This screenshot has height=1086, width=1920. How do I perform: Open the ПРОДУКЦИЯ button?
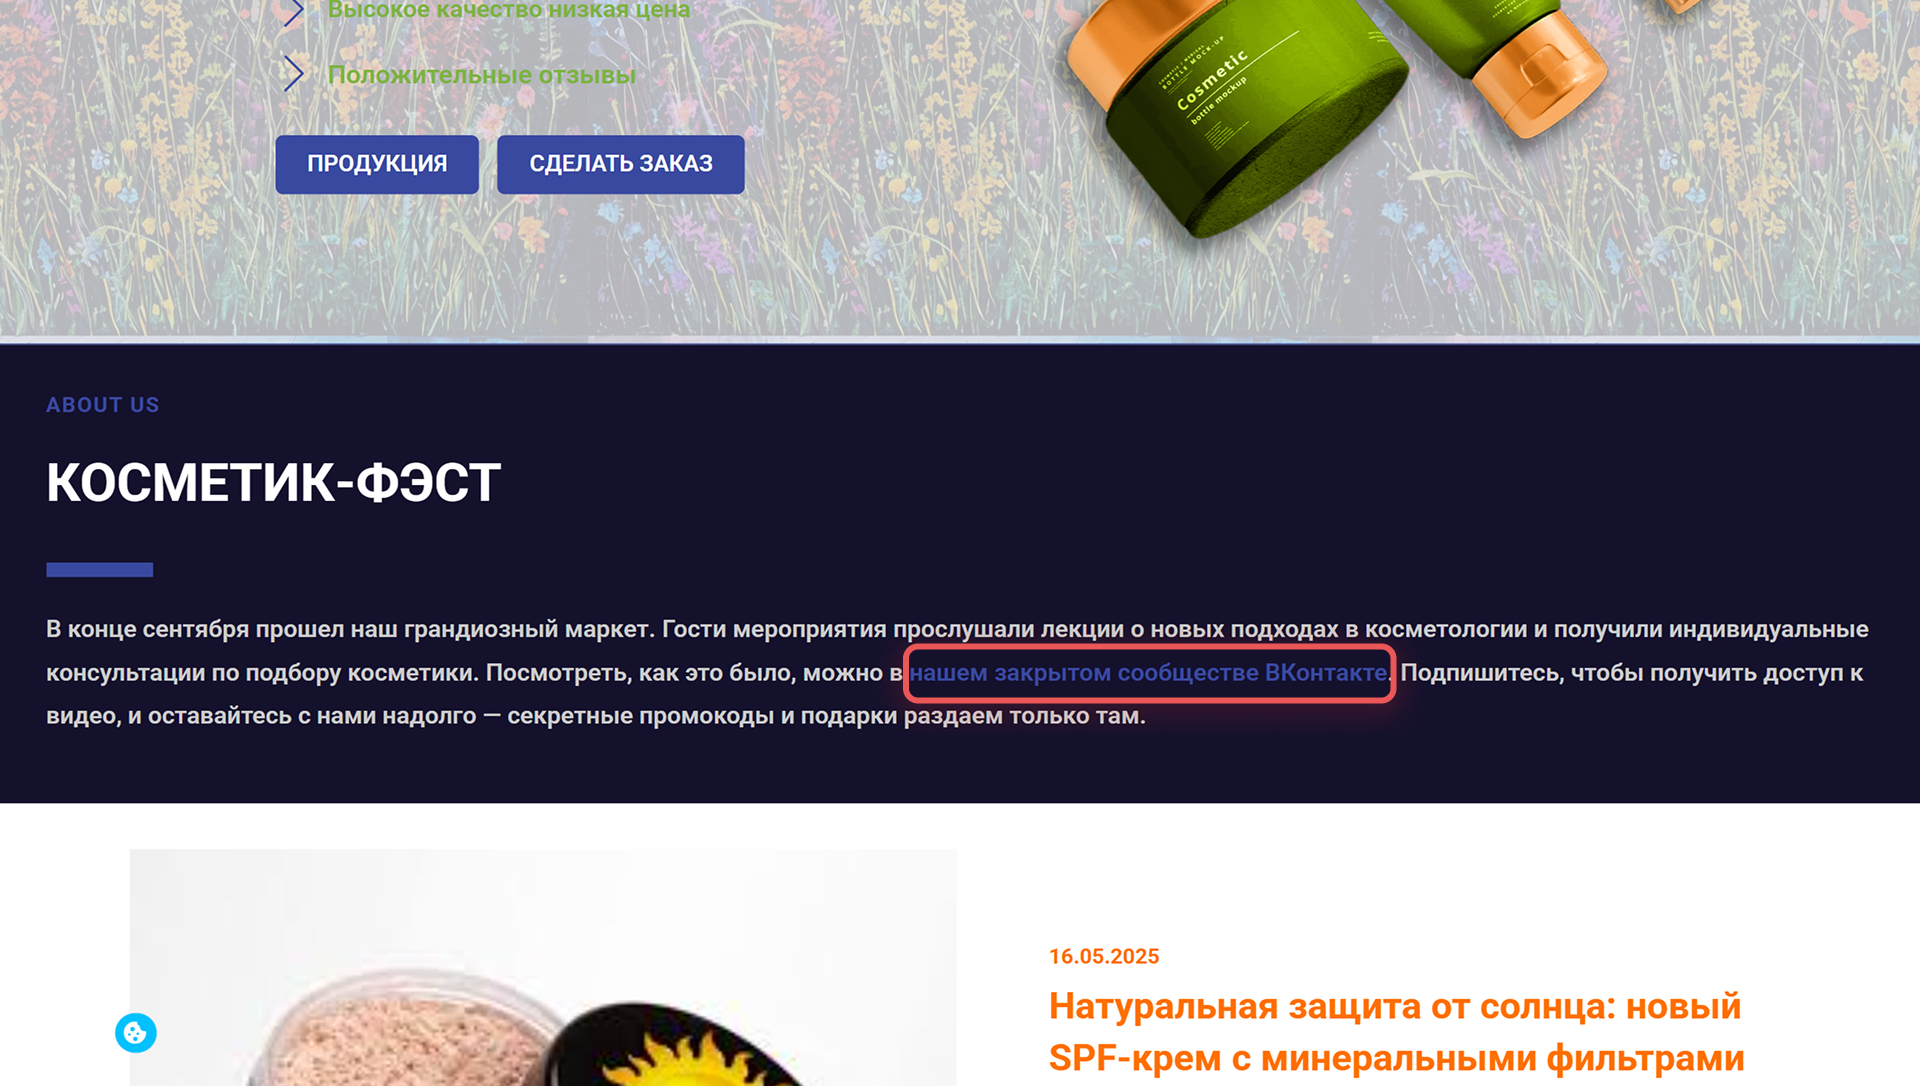pyautogui.click(x=377, y=164)
